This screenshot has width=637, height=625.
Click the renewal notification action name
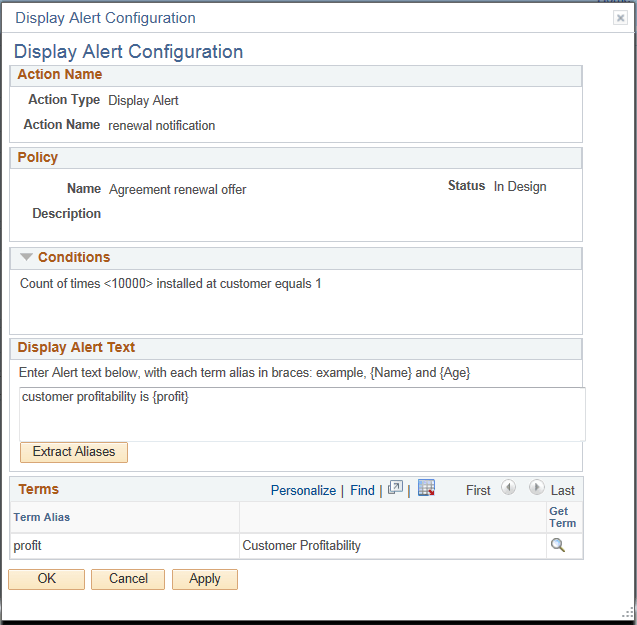click(x=162, y=126)
